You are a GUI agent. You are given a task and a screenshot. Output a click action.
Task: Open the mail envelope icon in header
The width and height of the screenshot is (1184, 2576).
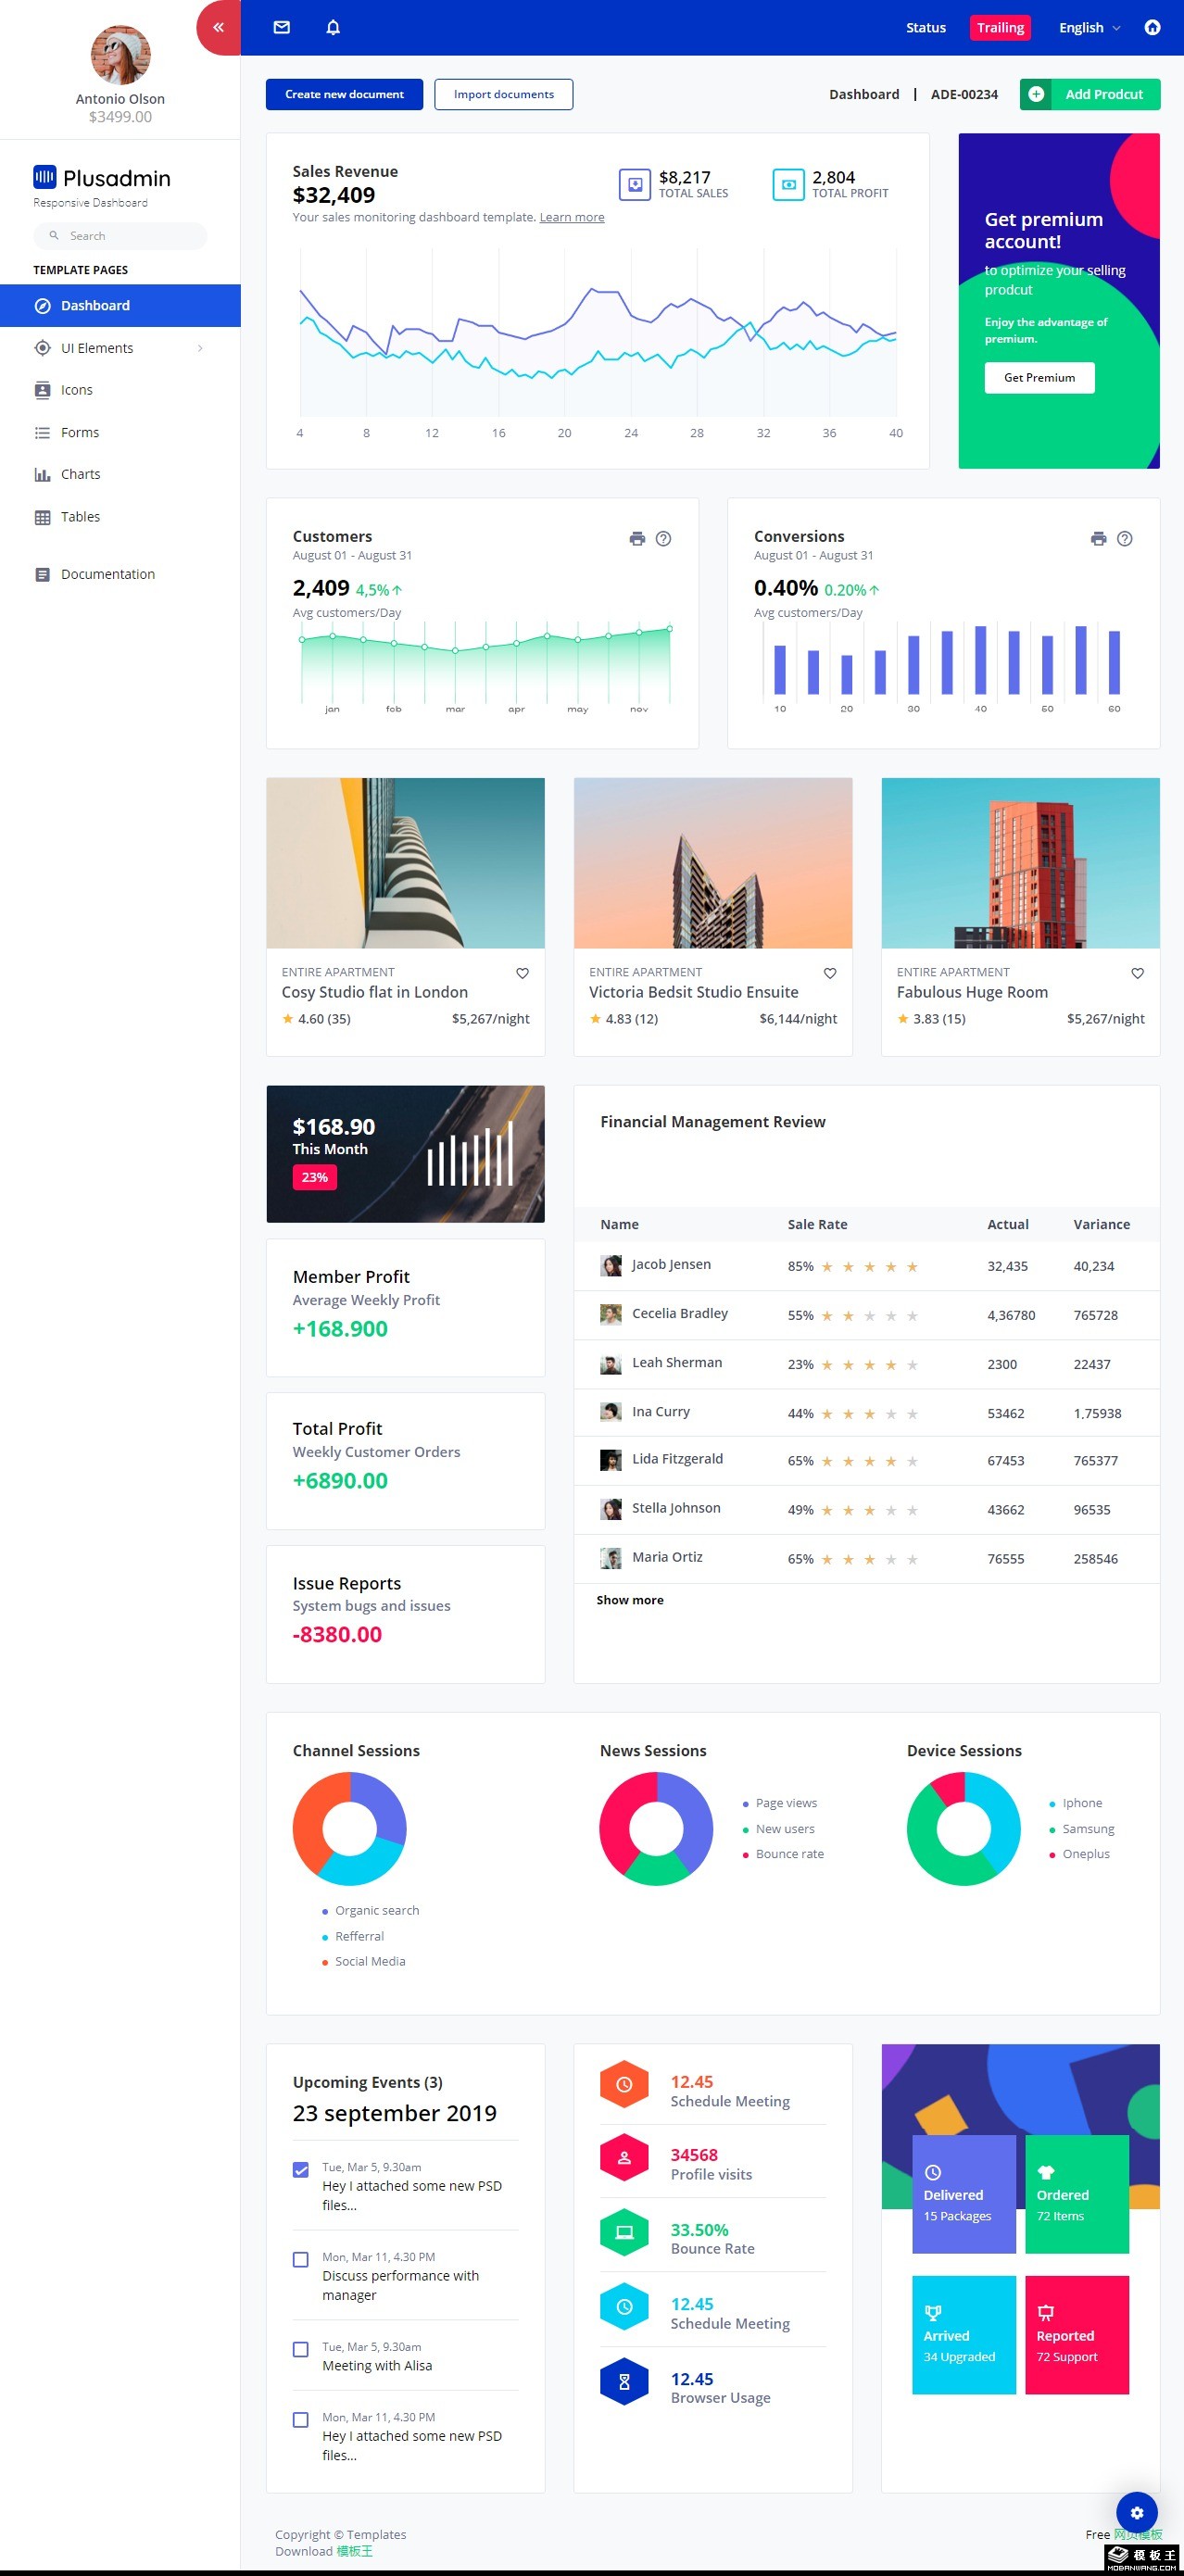[282, 28]
